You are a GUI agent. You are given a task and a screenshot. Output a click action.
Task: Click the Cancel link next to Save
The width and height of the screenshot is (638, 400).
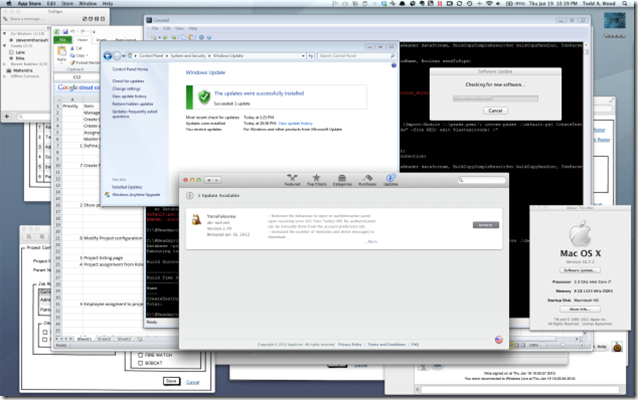[192, 382]
